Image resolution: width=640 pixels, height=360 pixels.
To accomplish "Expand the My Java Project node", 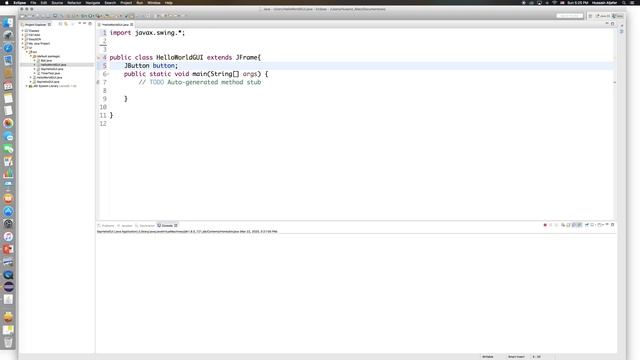I will (x=22, y=43).
